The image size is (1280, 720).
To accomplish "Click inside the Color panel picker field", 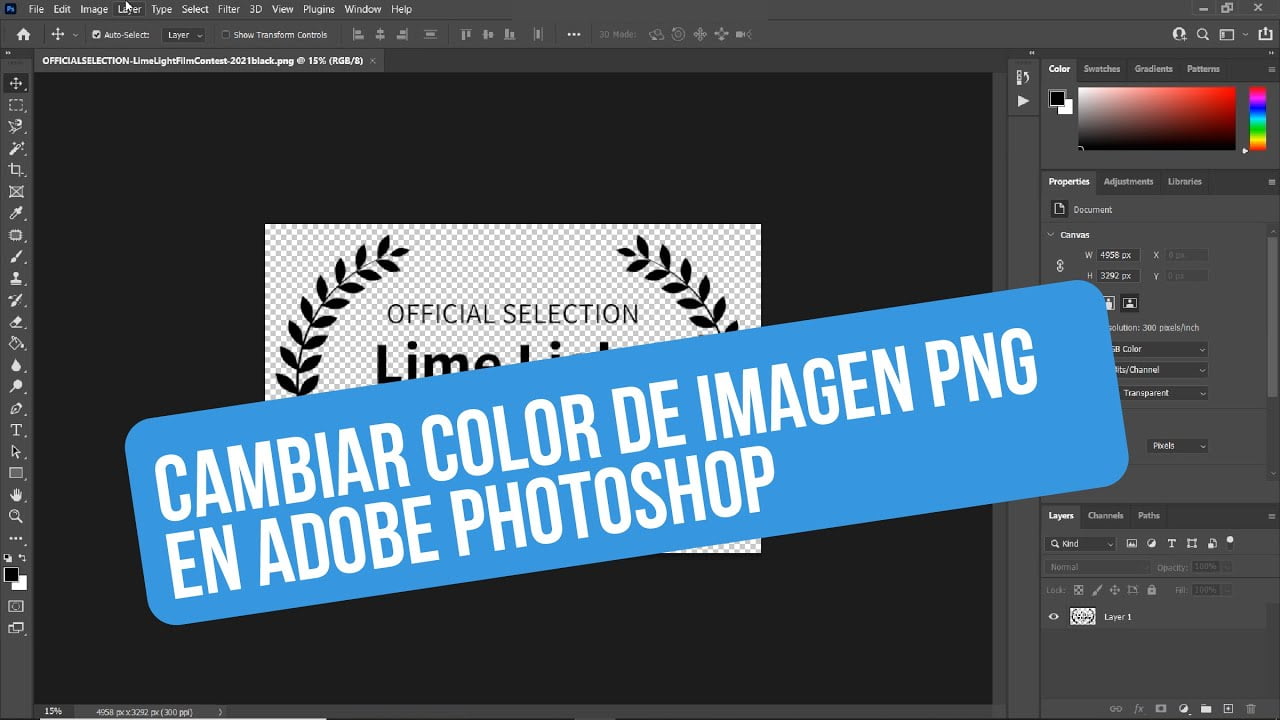I will click(1157, 118).
